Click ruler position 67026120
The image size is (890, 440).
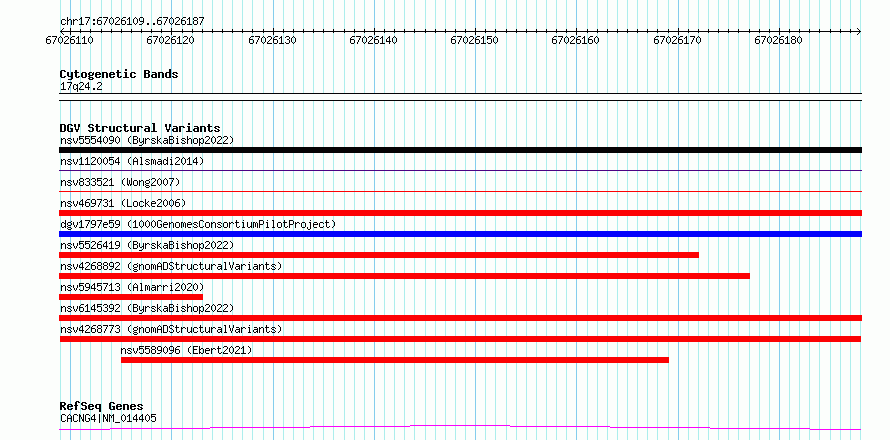tap(170, 40)
